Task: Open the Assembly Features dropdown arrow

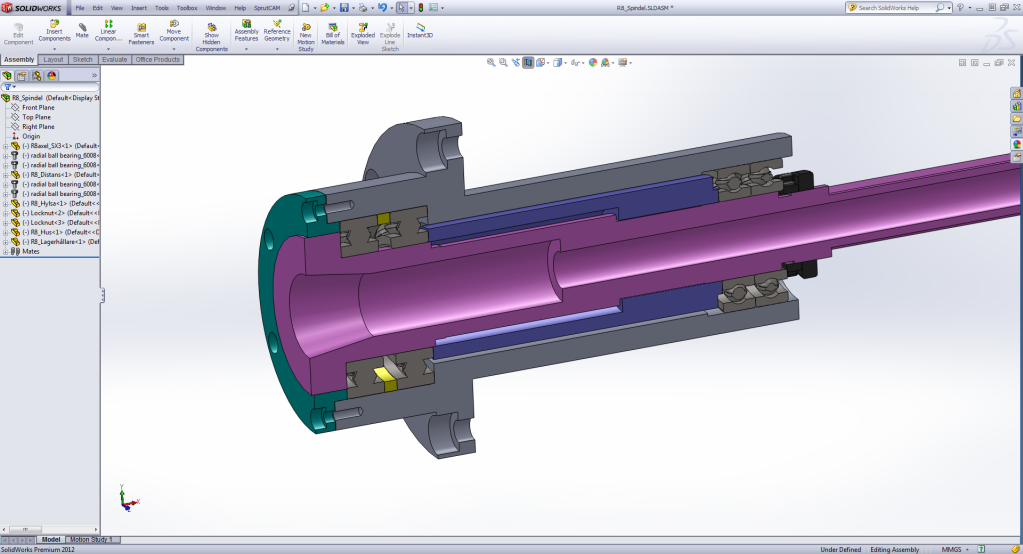Action: (247, 49)
